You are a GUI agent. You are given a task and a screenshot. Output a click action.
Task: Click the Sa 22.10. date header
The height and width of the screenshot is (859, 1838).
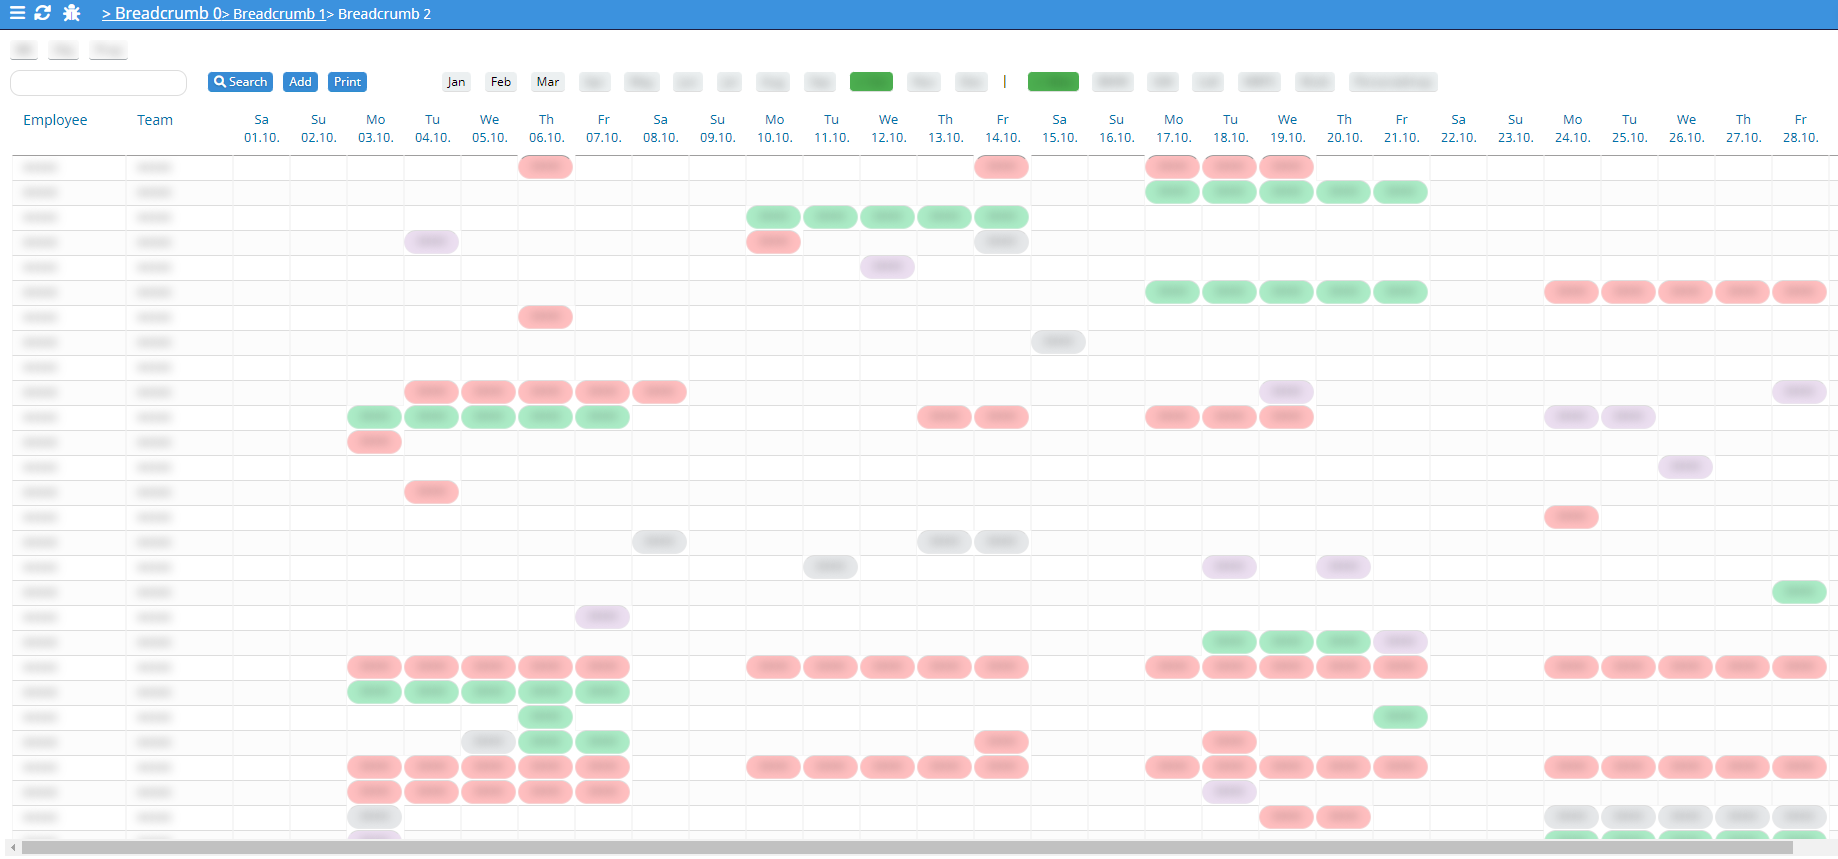[1459, 129]
